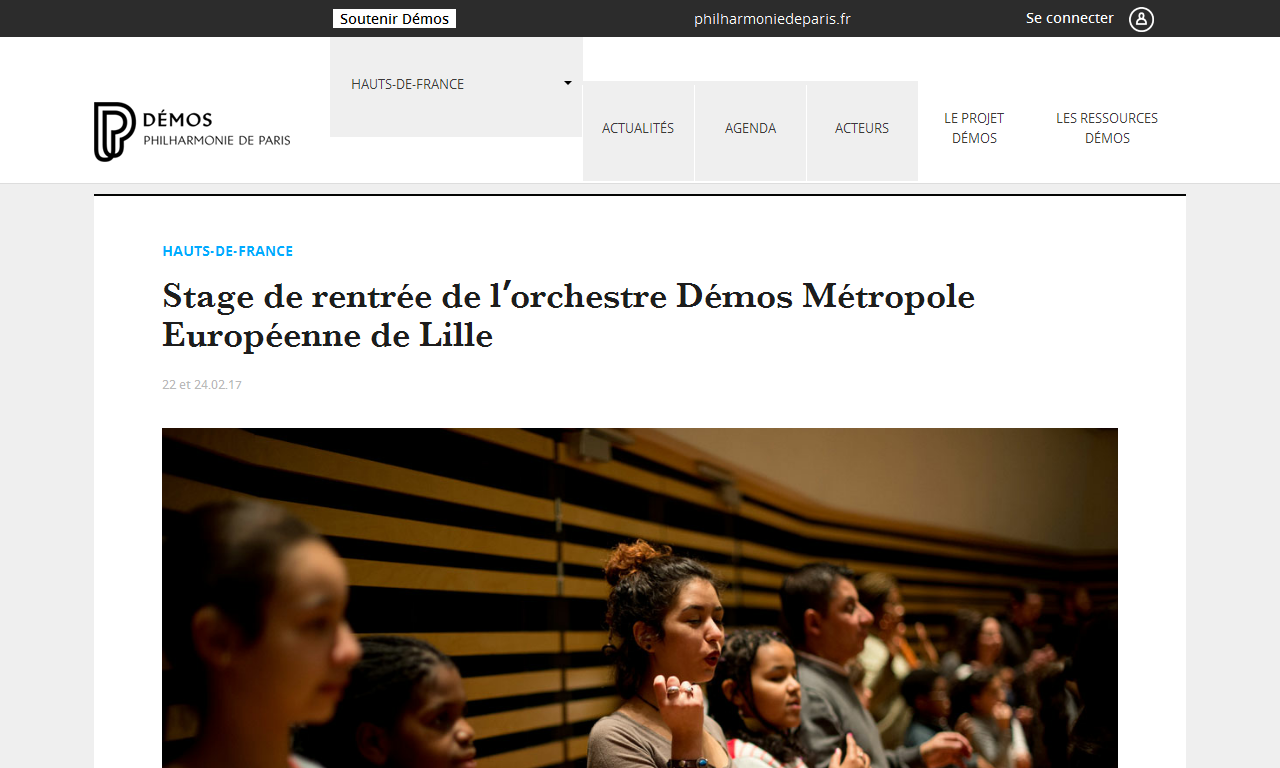Click the Philharmonie P logo icon
Image resolution: width=1280 pixels, height=768 pixels.
(x=114, y=131)
